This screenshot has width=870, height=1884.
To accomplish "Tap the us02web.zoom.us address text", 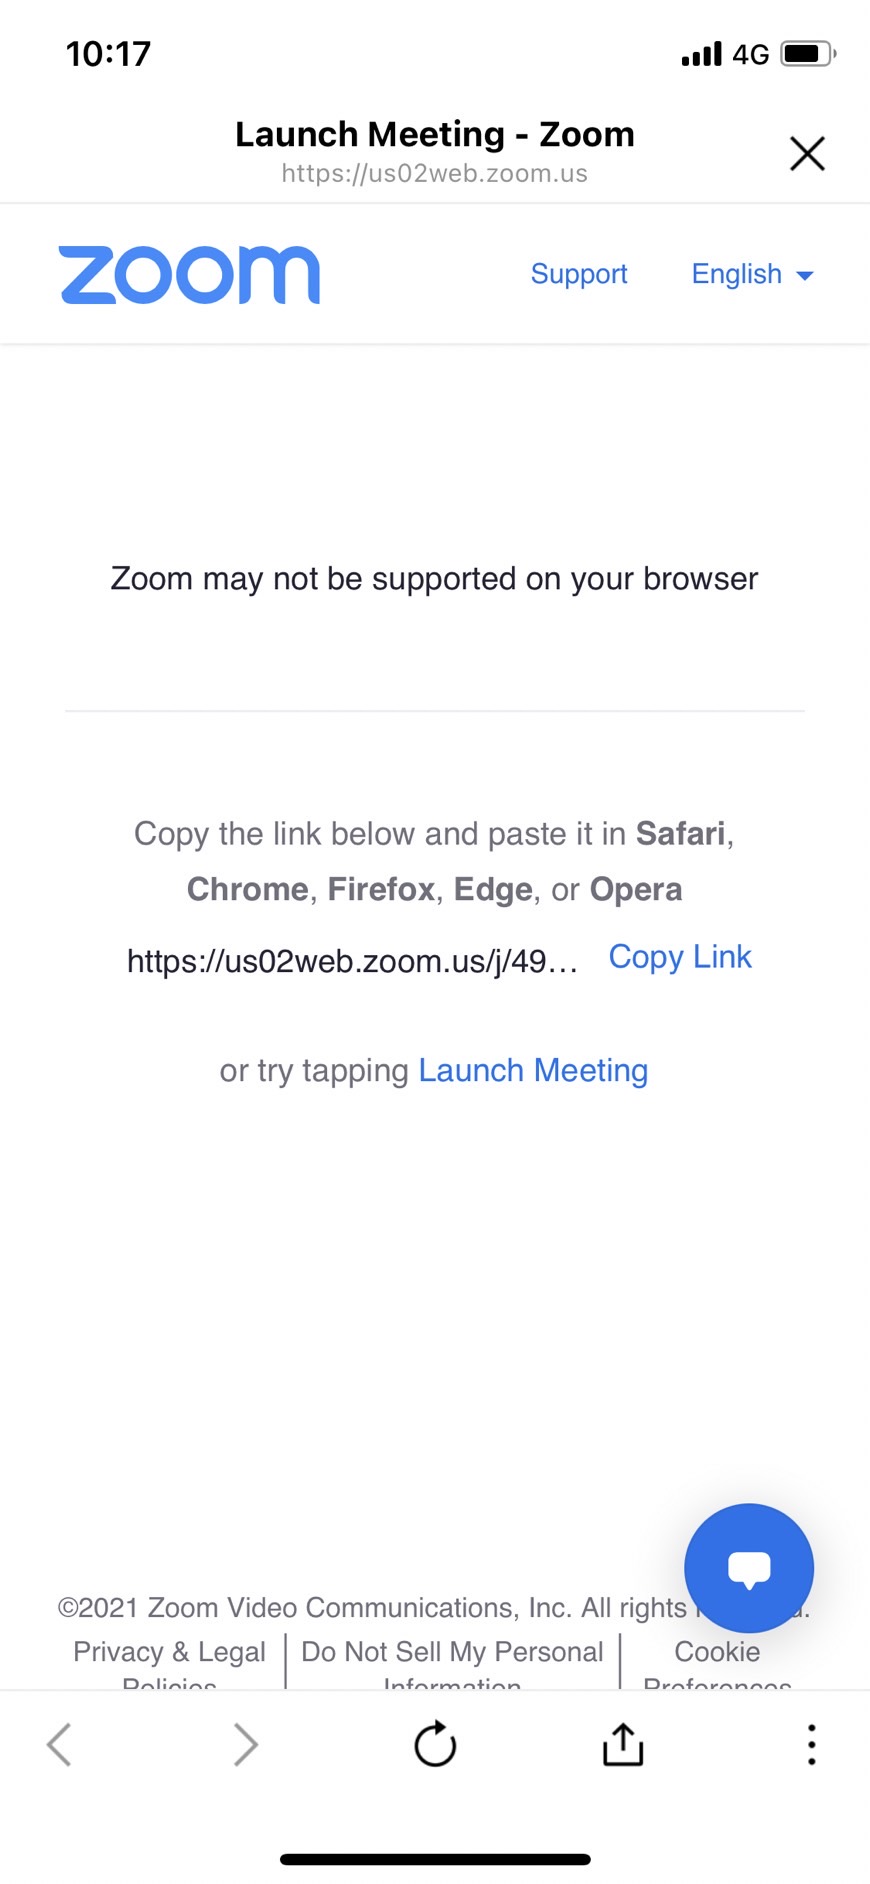I will 434,173.
